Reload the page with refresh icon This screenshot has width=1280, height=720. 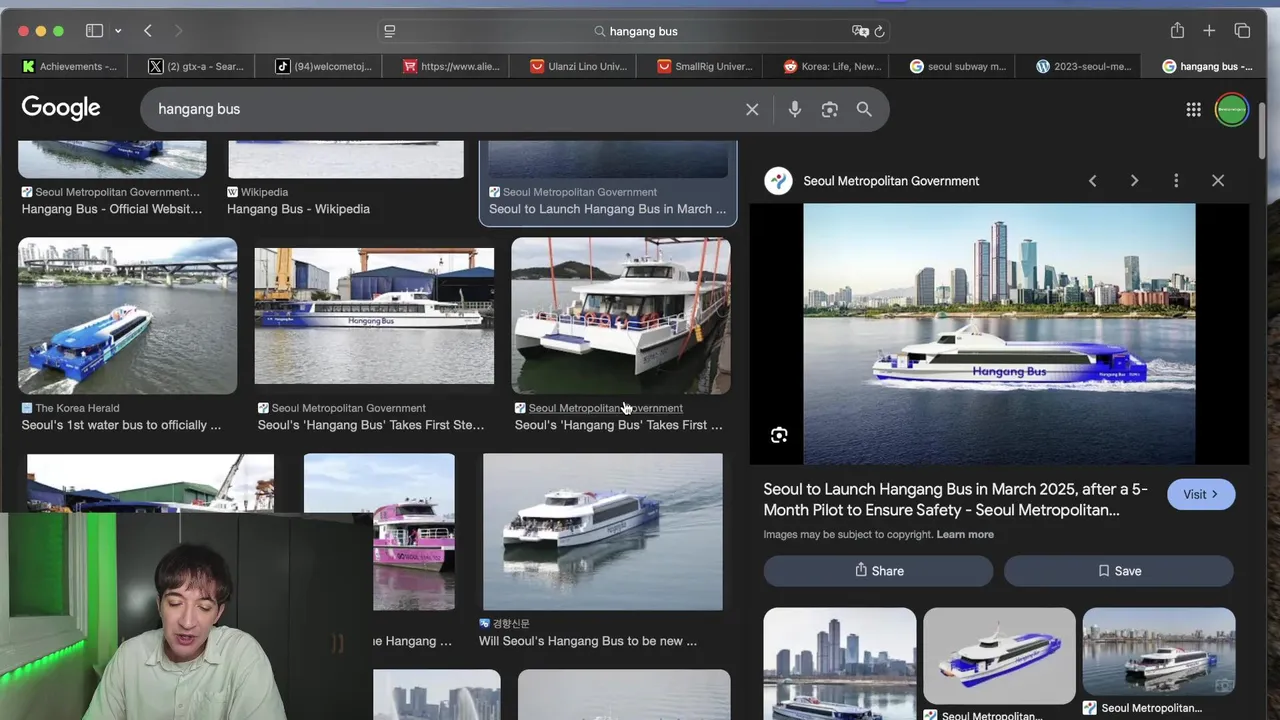(x=879, y=31)
